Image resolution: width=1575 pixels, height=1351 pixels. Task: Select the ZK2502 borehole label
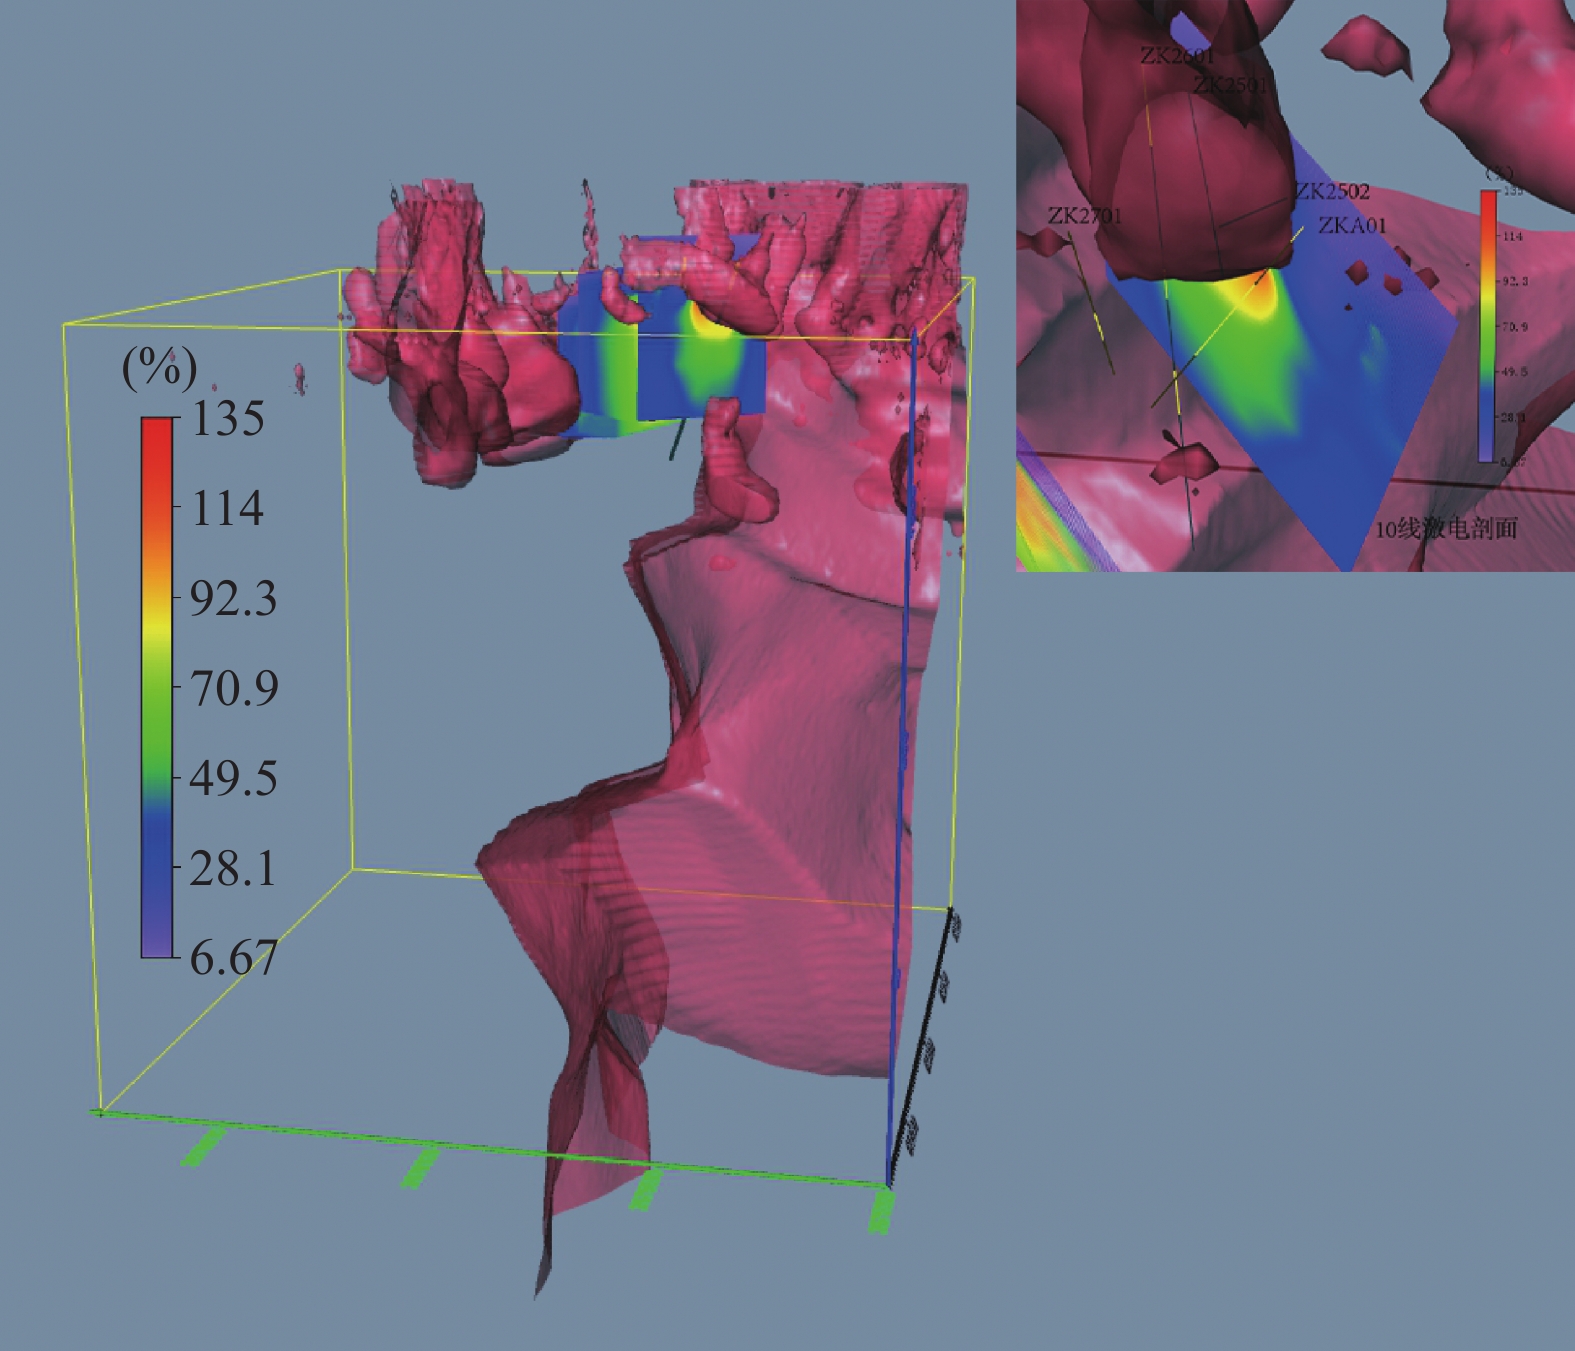point(1332,191)
